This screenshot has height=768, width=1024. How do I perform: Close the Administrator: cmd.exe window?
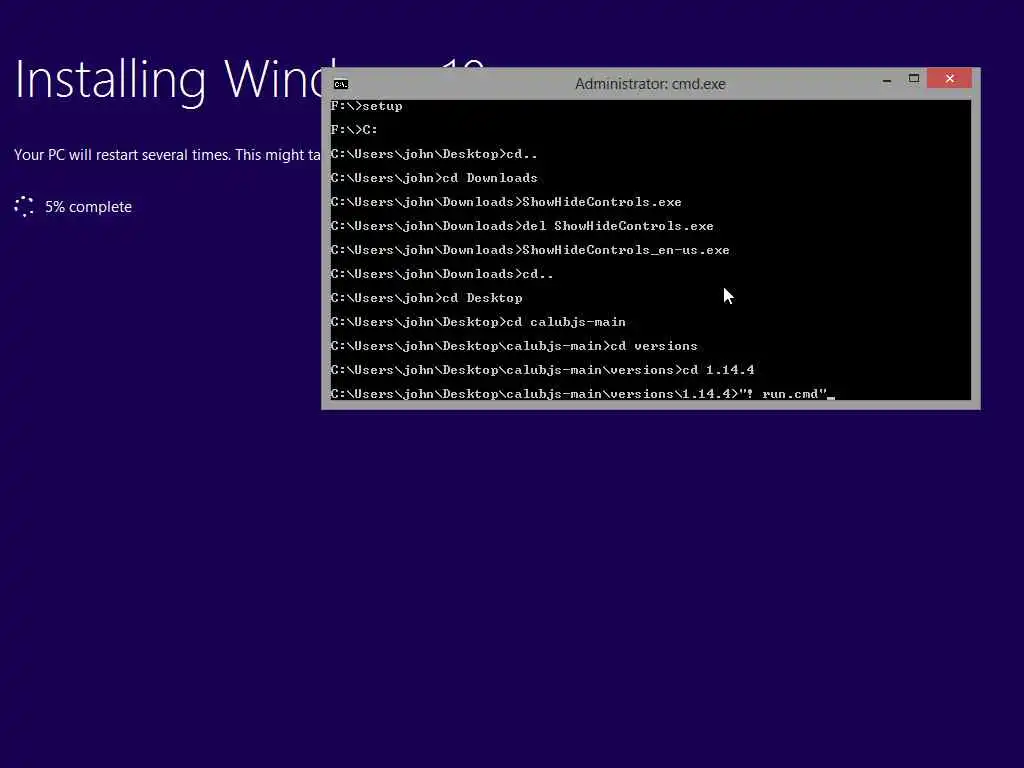[x=950, y=78]
